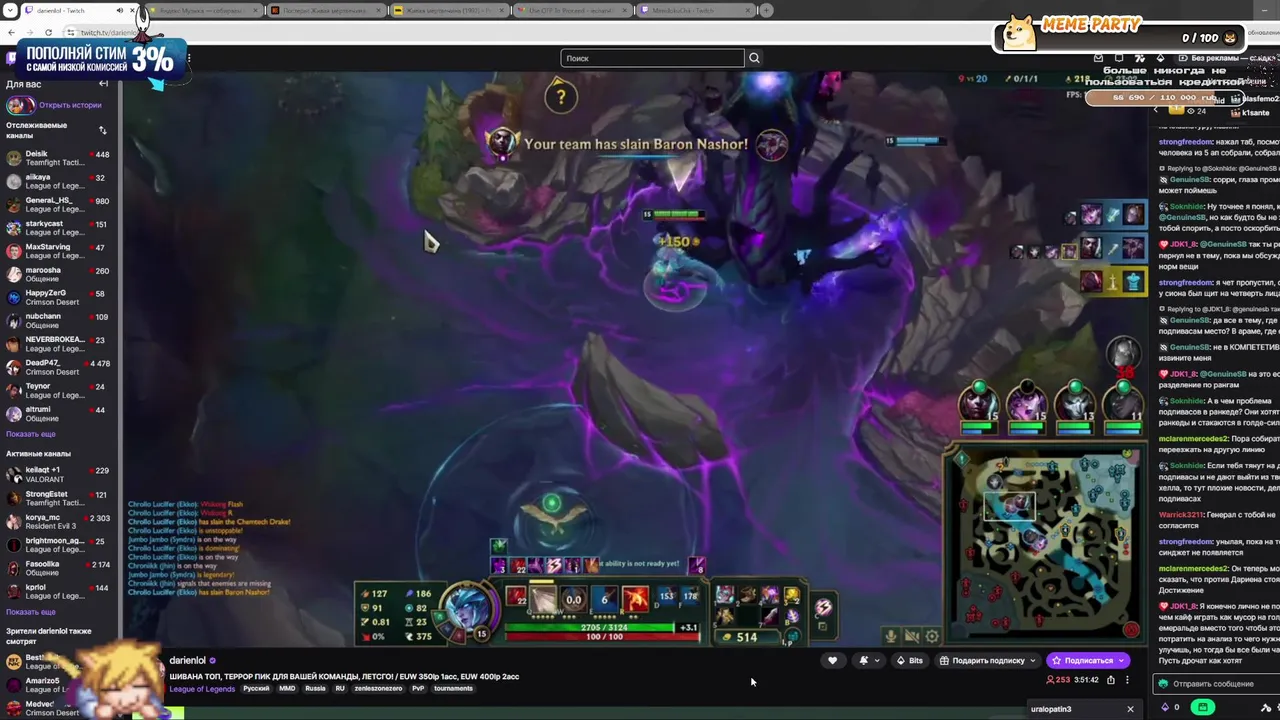Click the Bits button
Image resolution: width=1280 pixels, height=720 pixels.
tap(909, 660)
